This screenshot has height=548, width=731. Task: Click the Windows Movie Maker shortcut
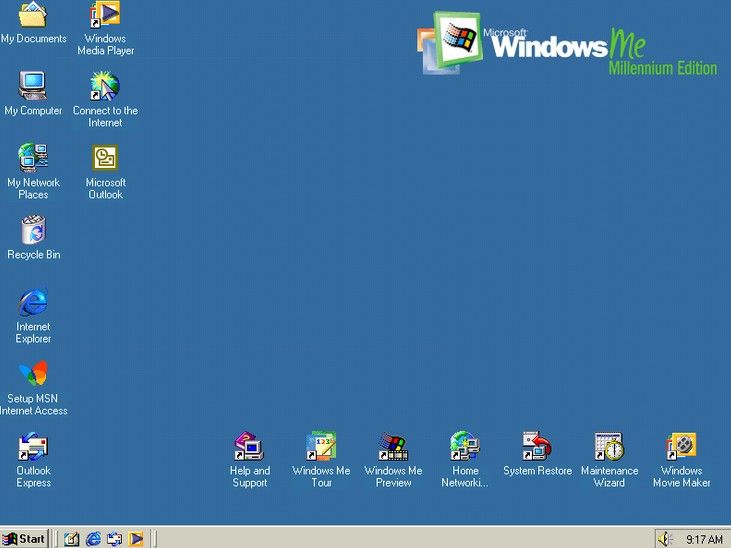click(681, 447)
